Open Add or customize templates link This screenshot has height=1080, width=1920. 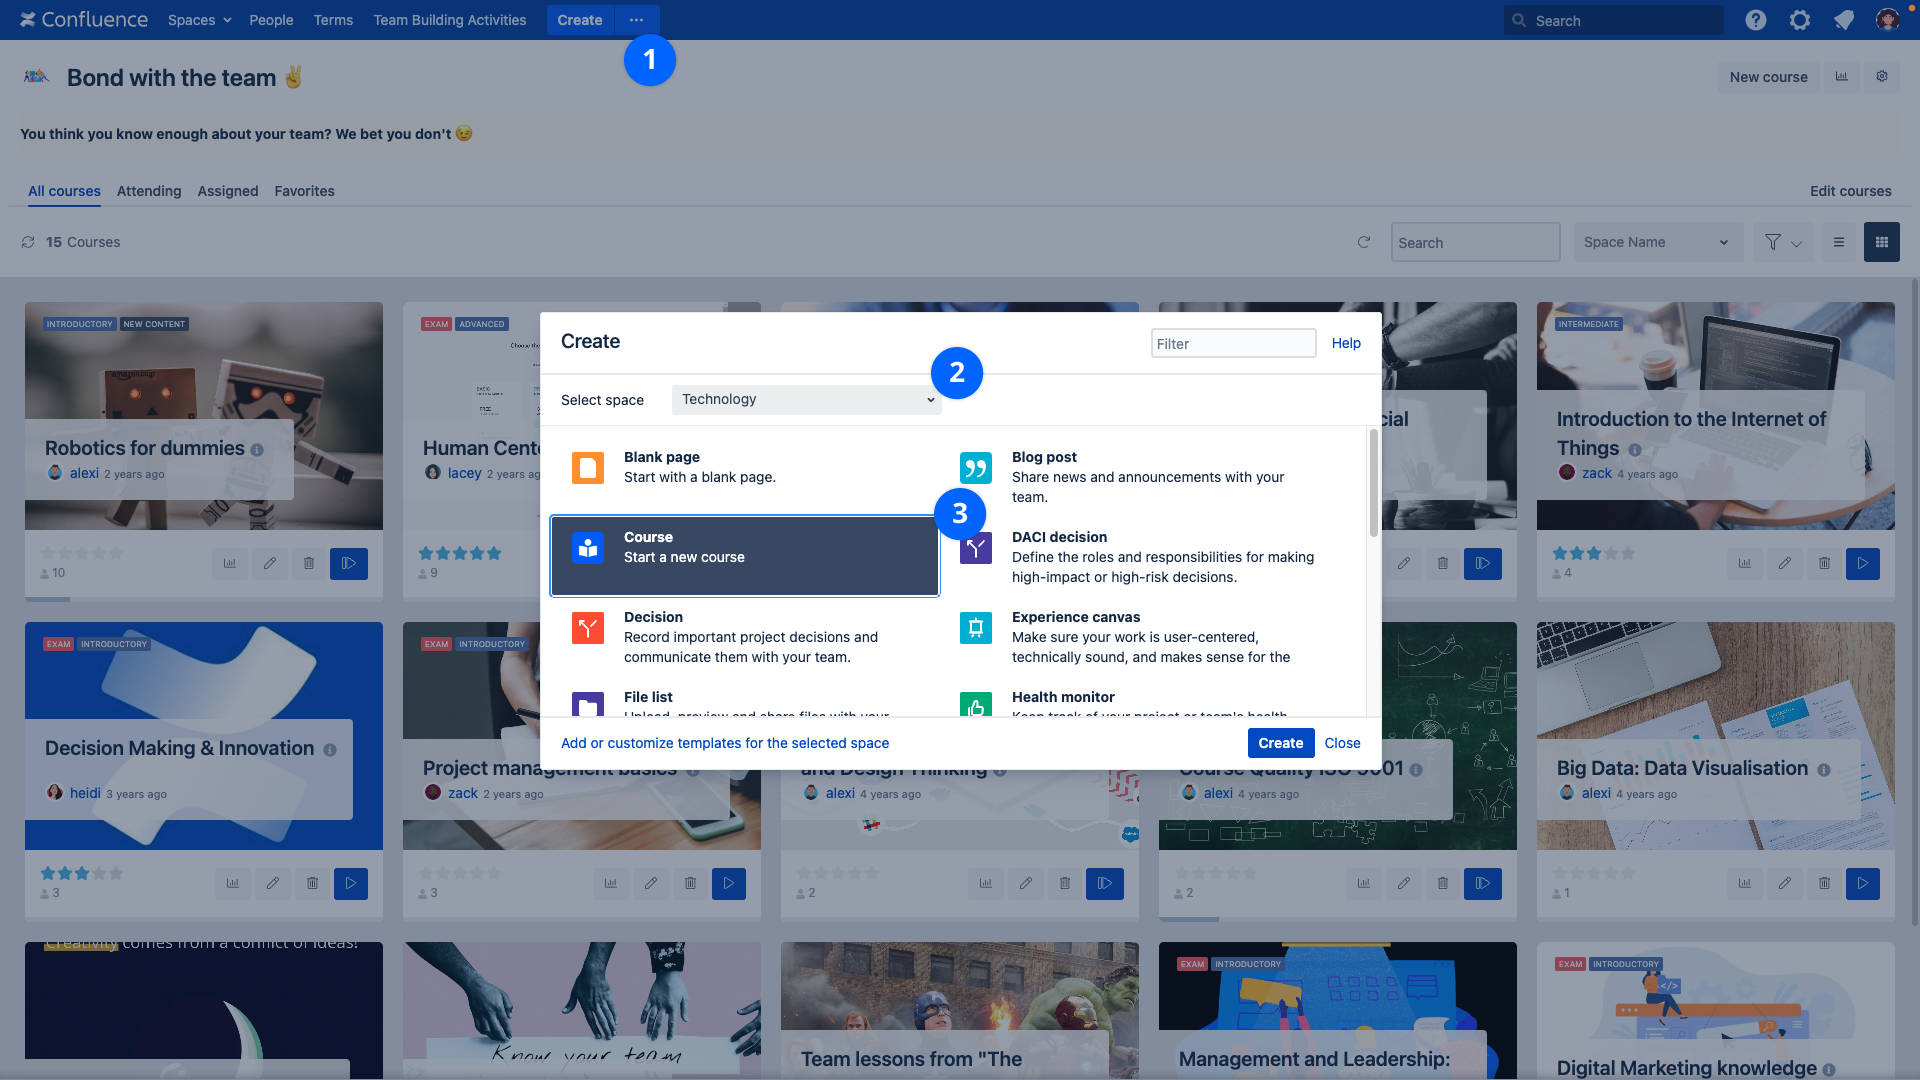724,743
